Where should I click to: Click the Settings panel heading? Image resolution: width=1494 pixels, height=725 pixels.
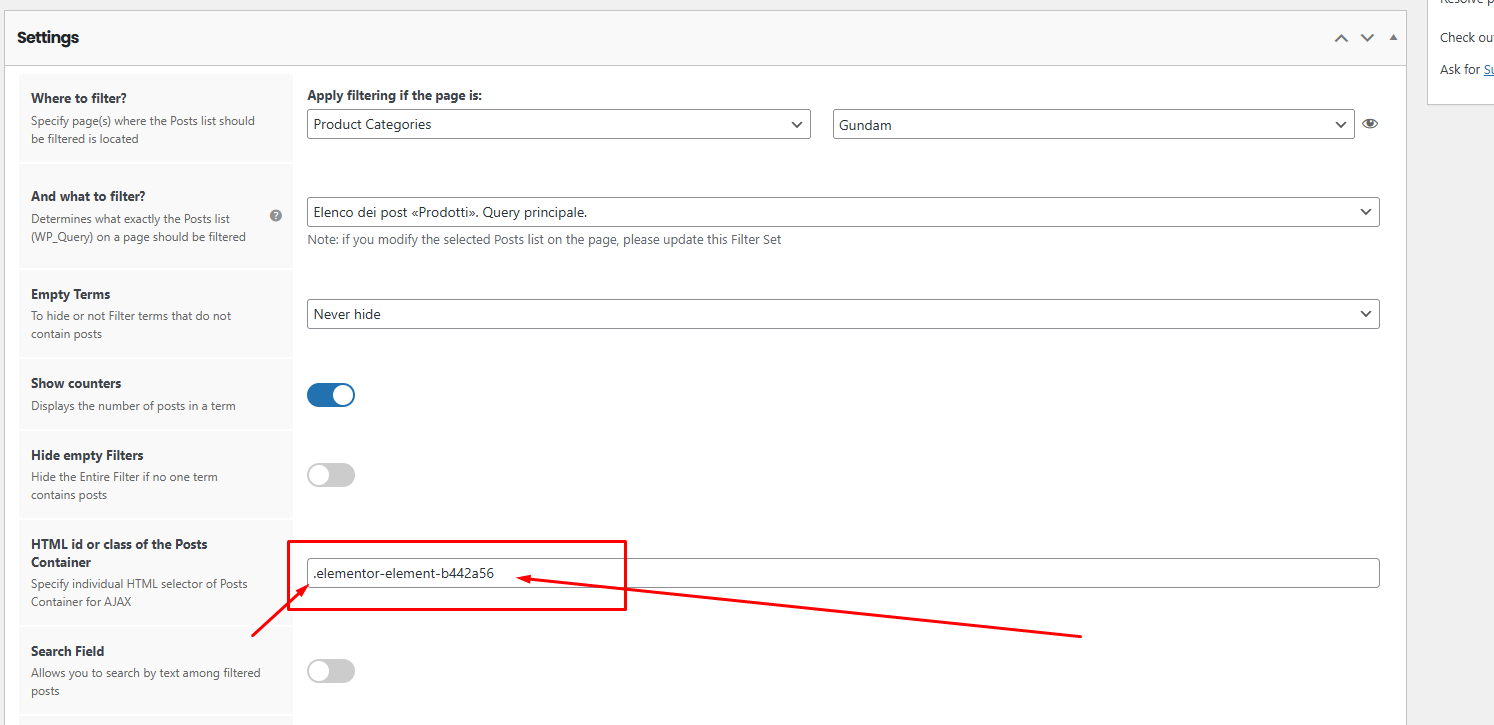click(48, 38)
